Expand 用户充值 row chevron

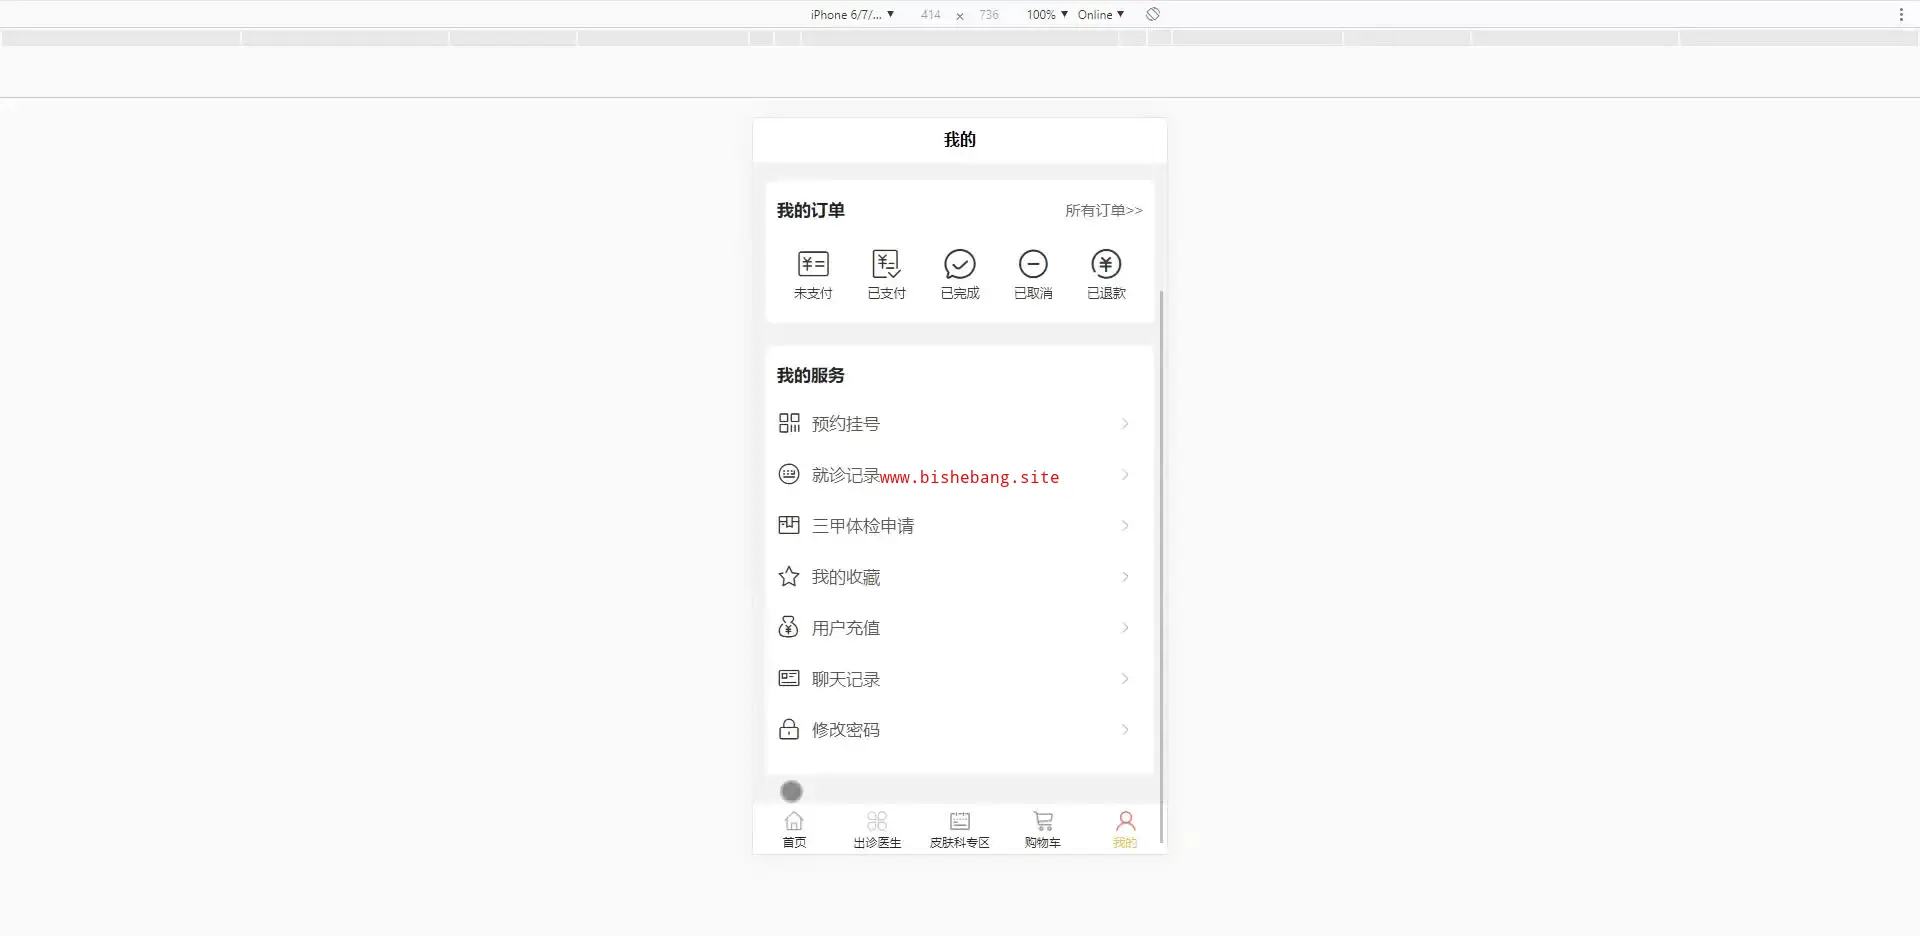pyautogui.click(x=1125, y=627)
